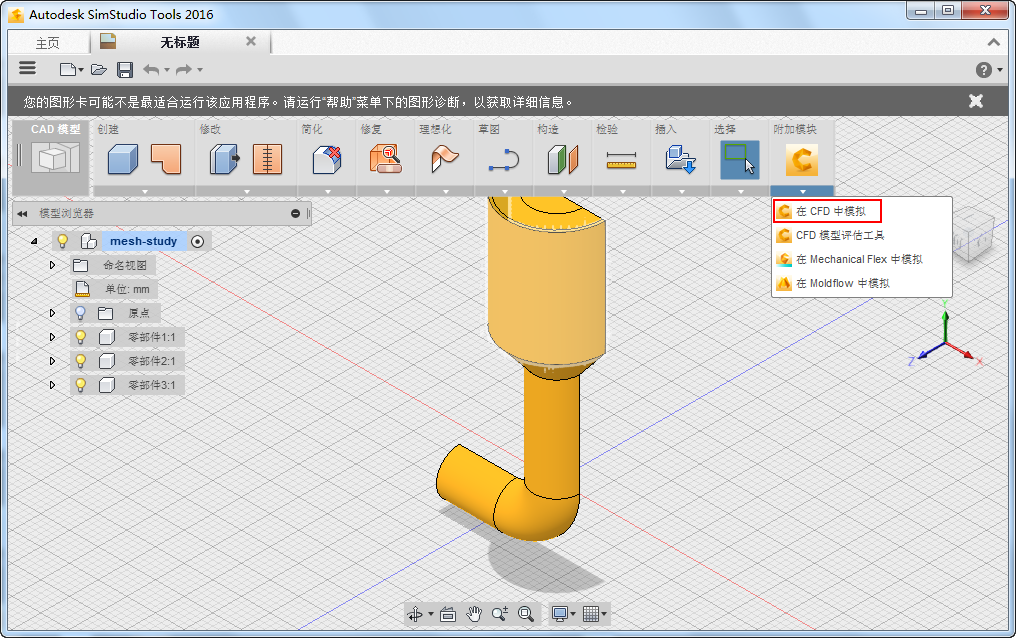
Task: Hide component 零部件1:1 via lightbulb
Action: (x=80, y=337)
